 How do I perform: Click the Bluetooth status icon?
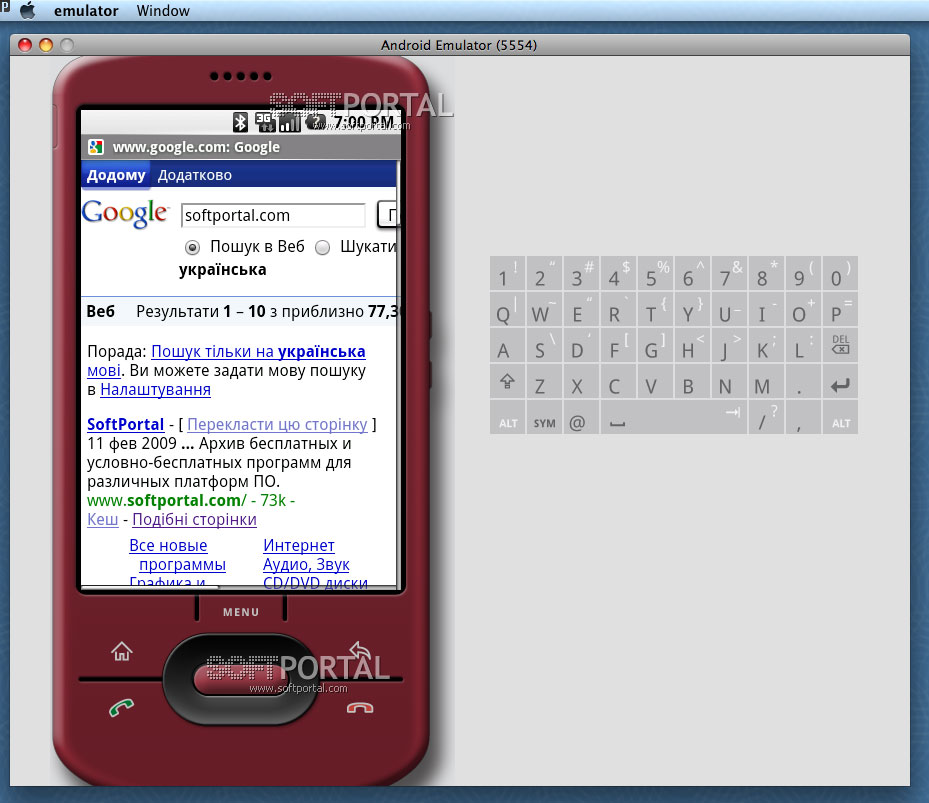tap(240, 122)
